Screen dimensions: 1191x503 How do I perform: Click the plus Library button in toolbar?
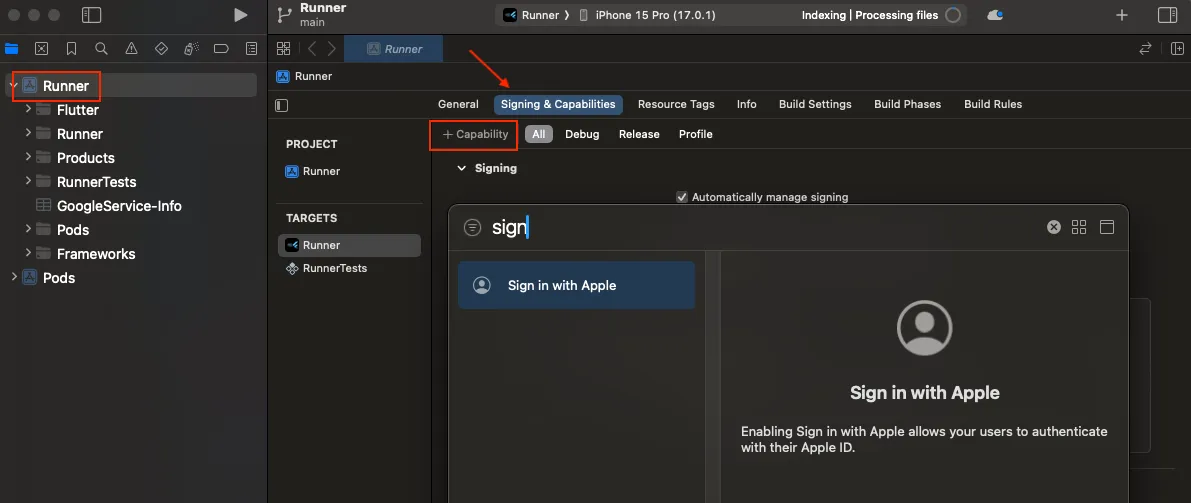click(x=1121, y=15)
